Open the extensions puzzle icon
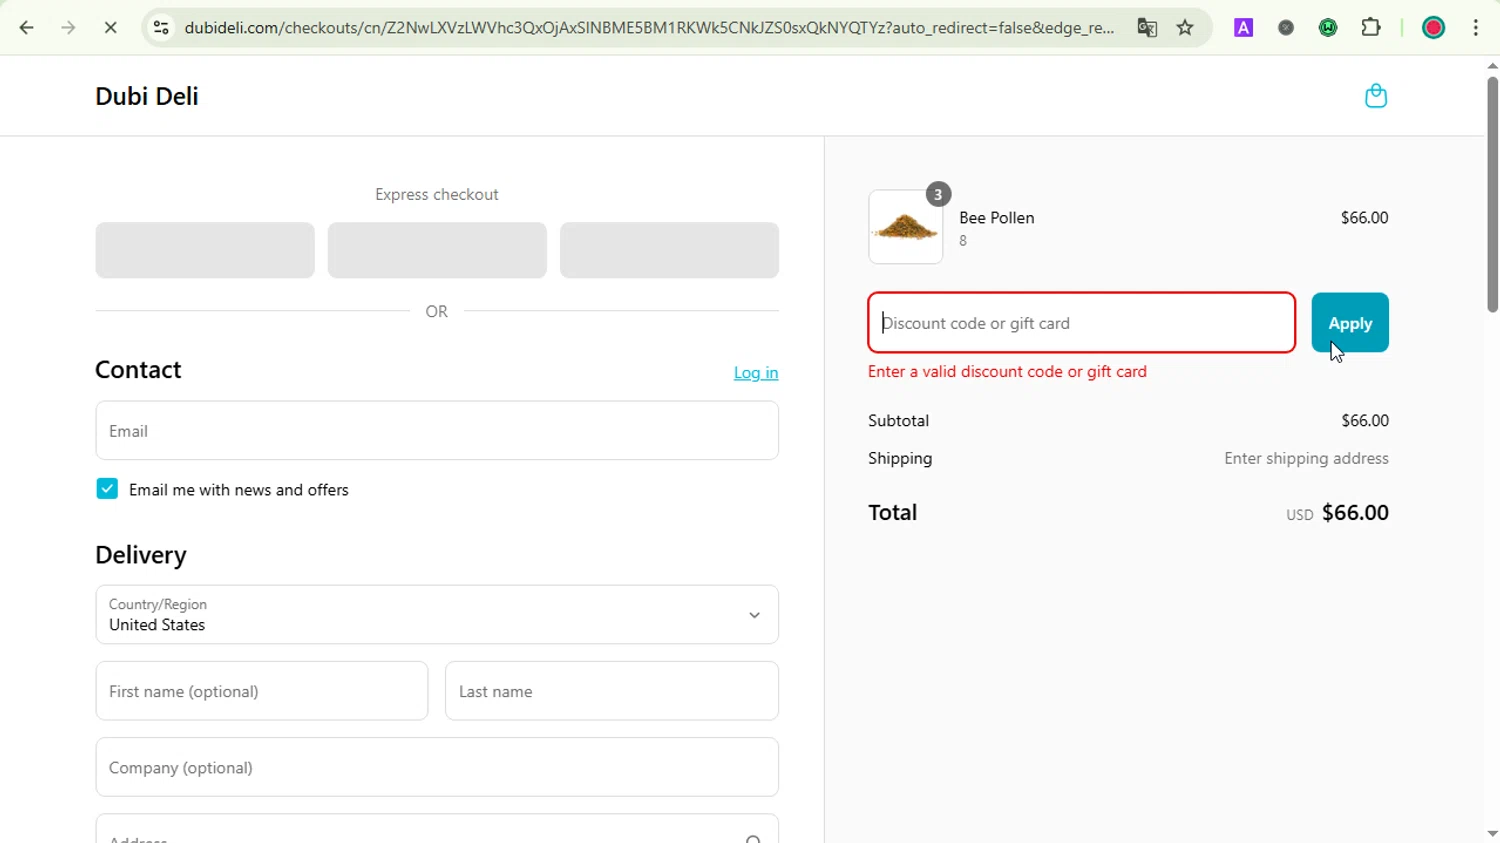The width and height of the screenshot is (1500, 843). click(x=1372, y=28)
